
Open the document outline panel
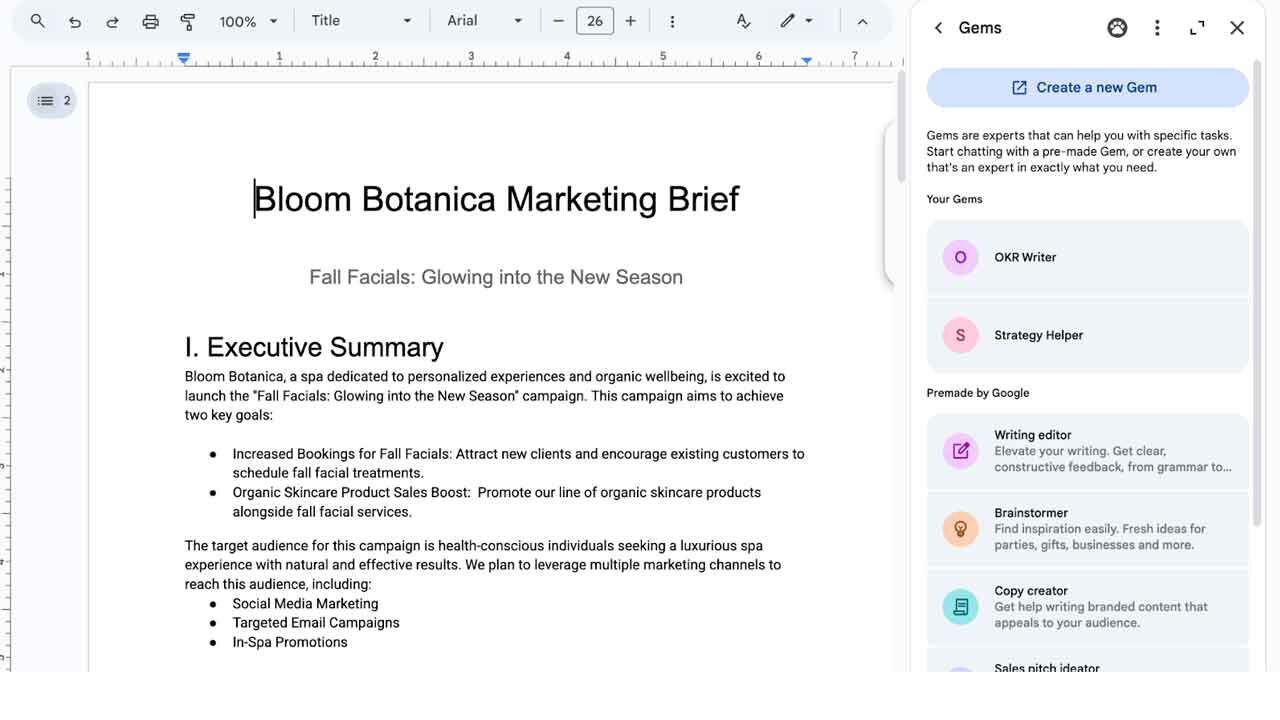(52, 100)
